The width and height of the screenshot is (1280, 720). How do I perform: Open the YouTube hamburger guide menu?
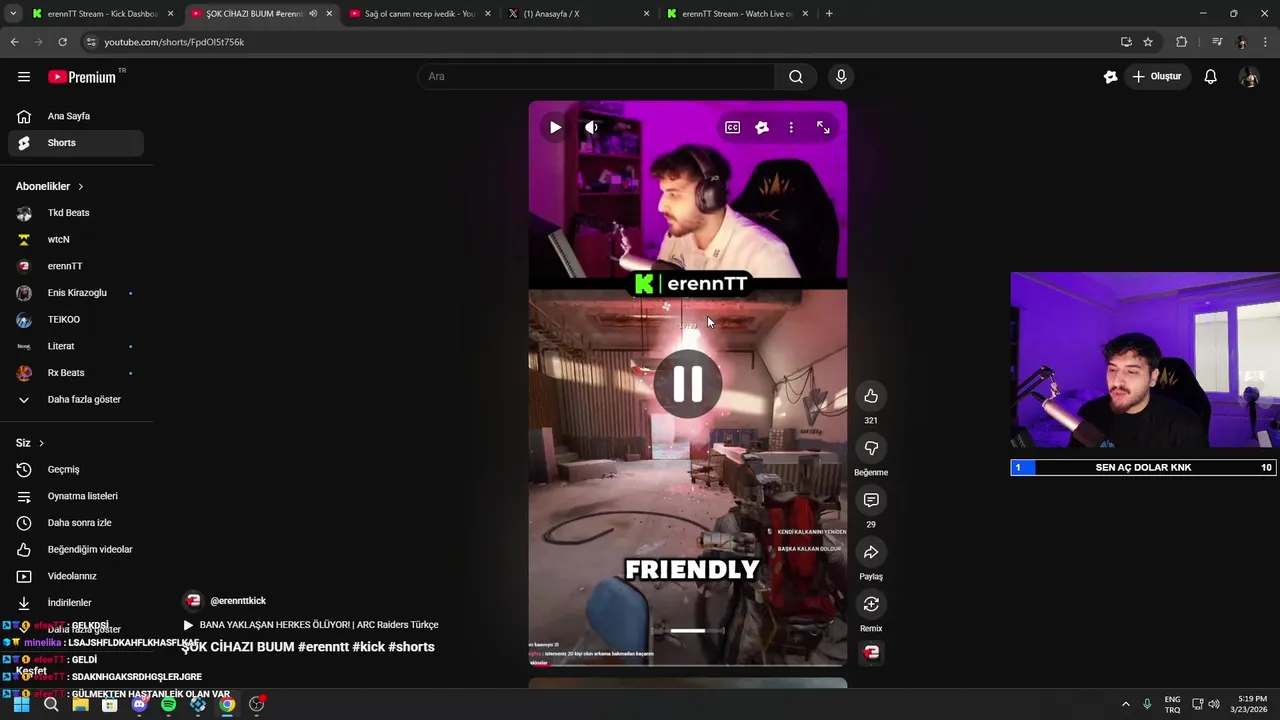point(24,77)
